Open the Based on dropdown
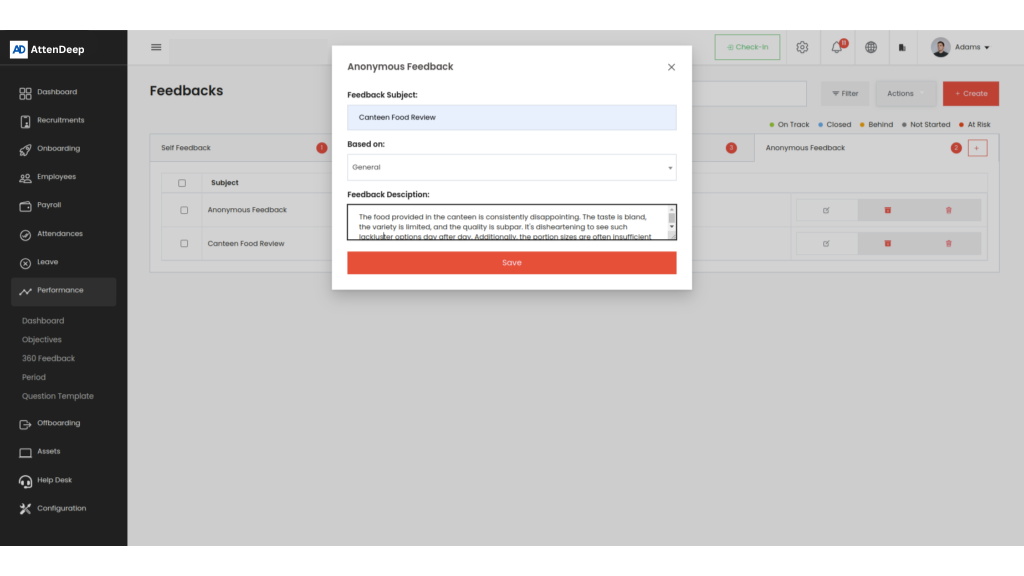The width and height of the screenshot is (1024, 576). [x=511, y=167]
